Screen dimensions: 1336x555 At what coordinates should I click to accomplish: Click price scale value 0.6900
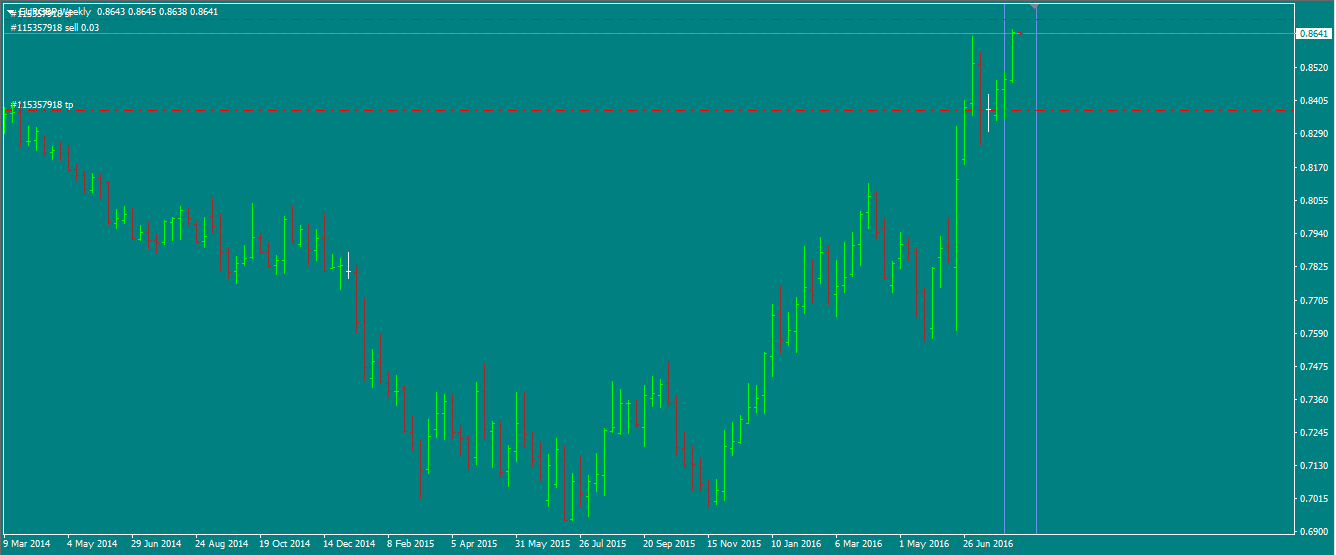(1313, 532)
